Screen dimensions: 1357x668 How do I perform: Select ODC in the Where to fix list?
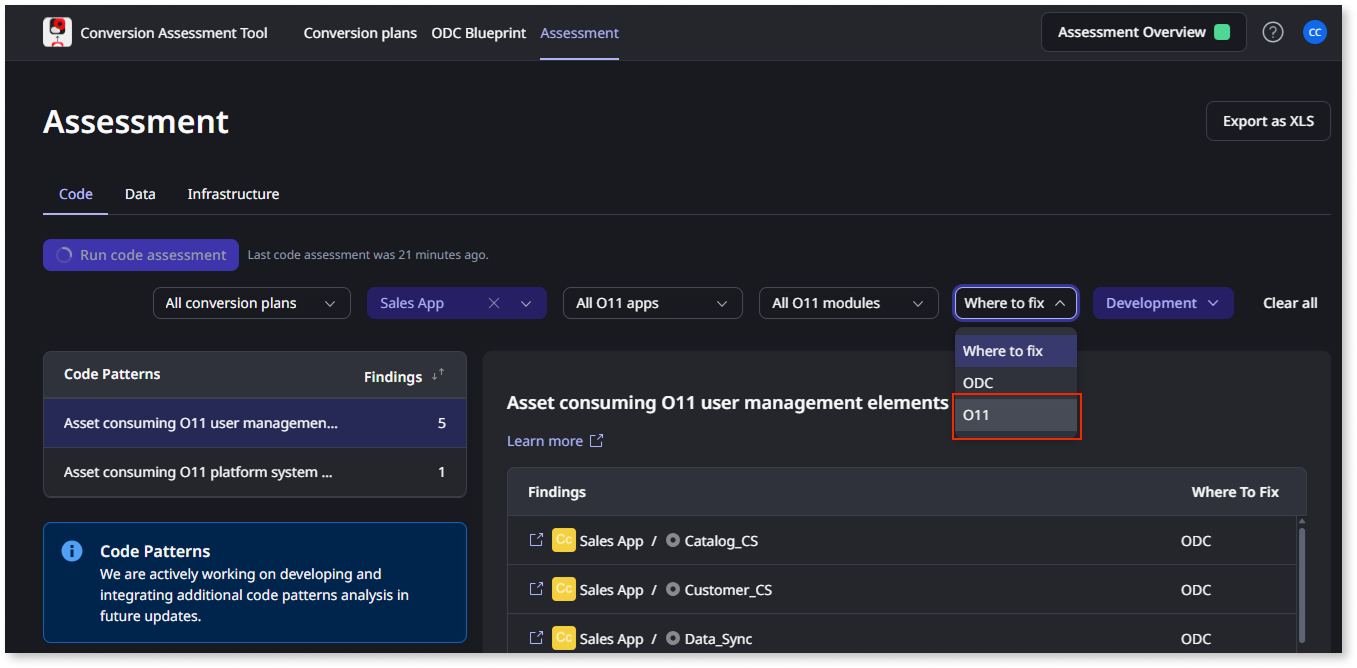pos(1016,383)
